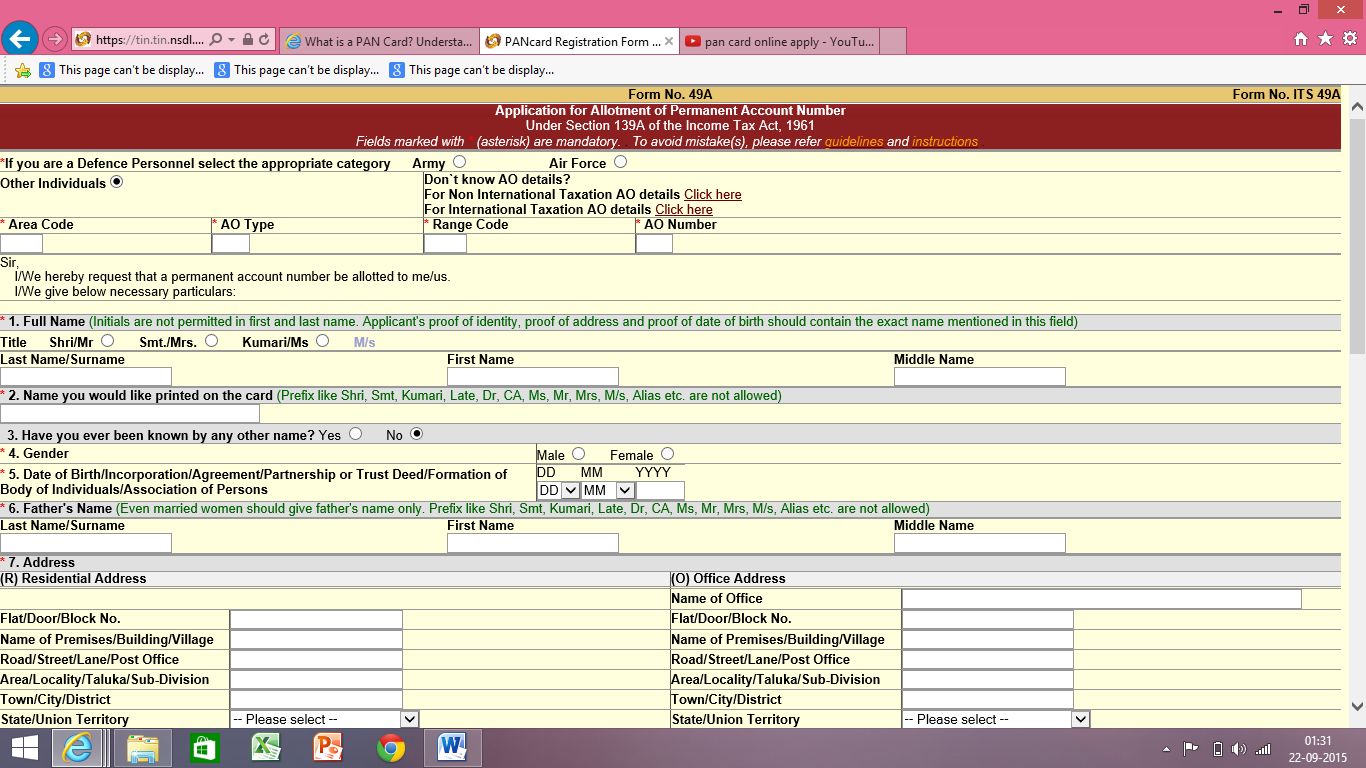Image resolution: width=1366 pixels, height=768 pixels.
Task: Launch the Windows Store from taskbar
Action: pos(205,748)
